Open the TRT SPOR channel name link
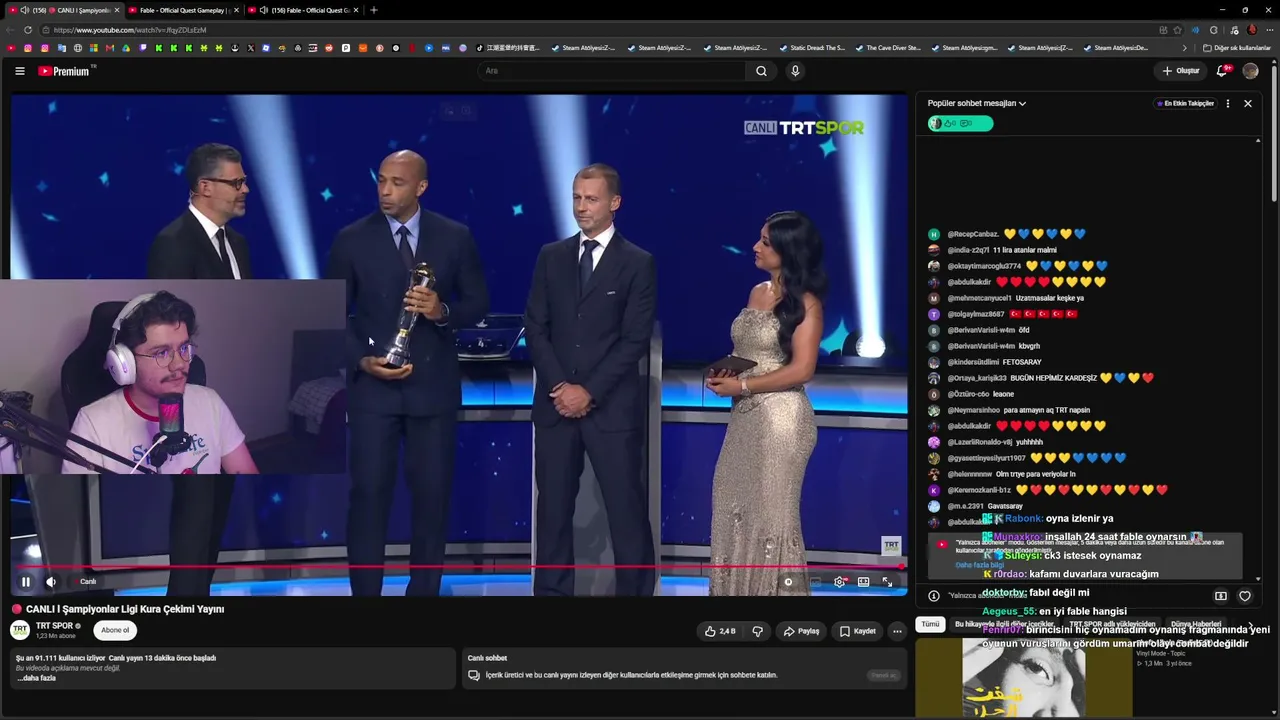Viewport: 1280px width, 720px height. point(54,626)
